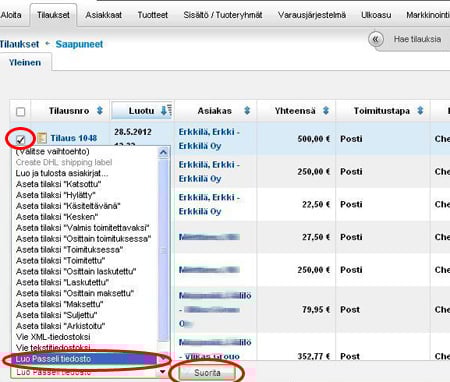Click the Suorita execute button
The height and width of the screenshot is (382, 450).
[x=207, y=373]
